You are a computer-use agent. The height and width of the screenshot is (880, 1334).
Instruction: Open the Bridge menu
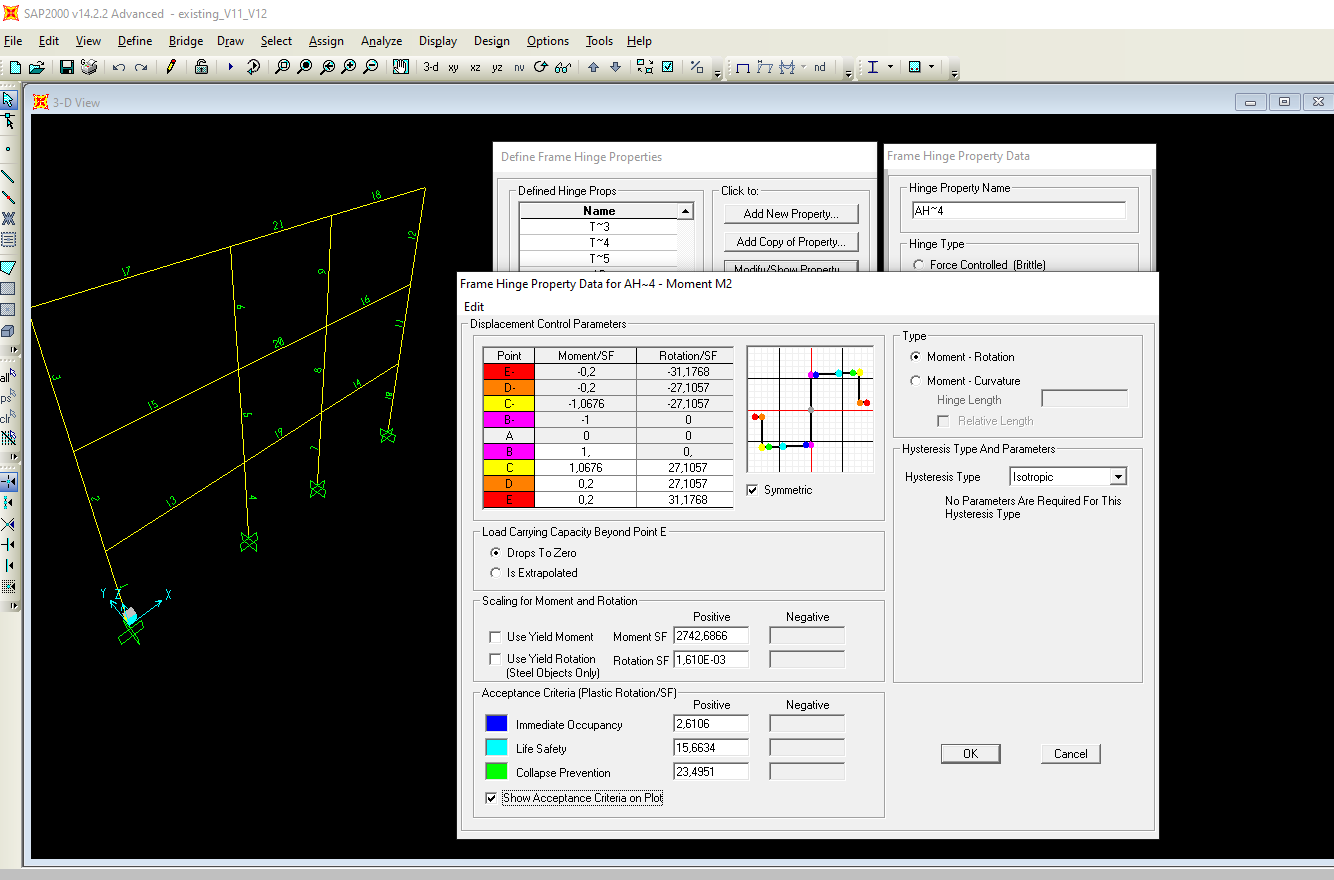coord(186,41)
